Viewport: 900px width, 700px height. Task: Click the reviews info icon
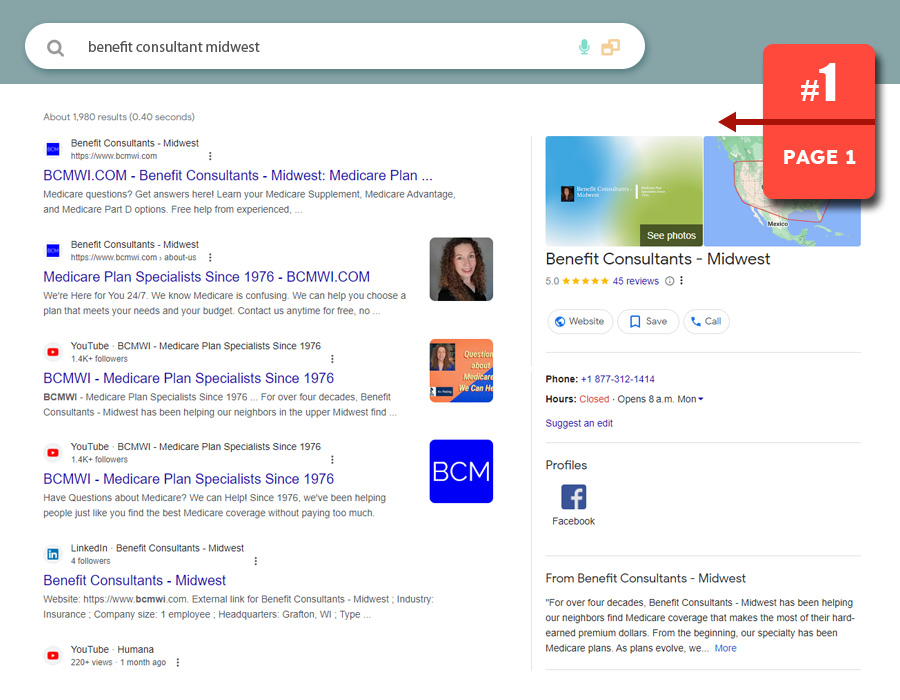pyautogui.click(x=669, y=281)
